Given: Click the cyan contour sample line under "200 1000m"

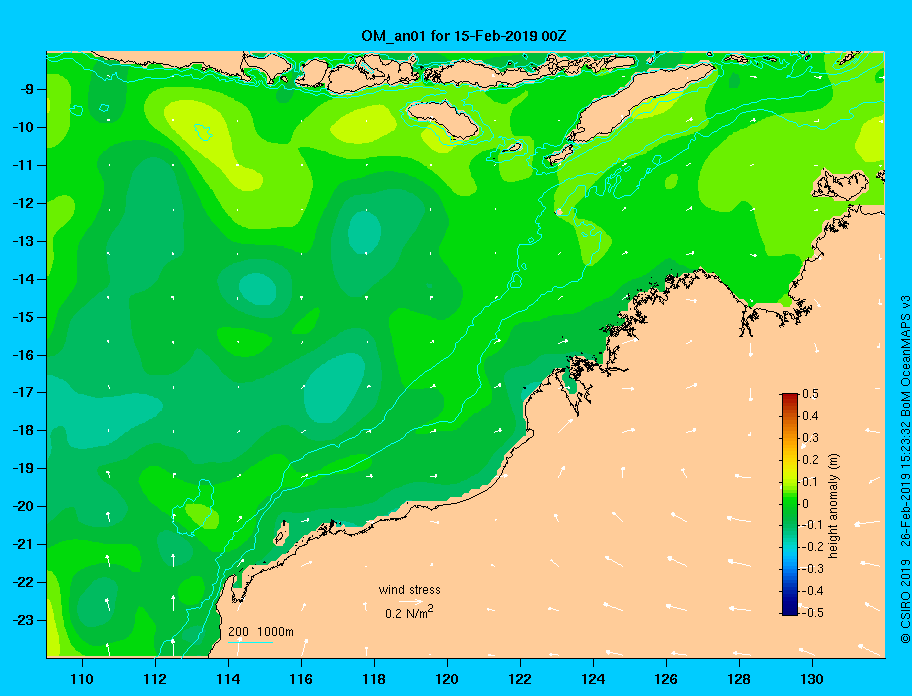Looking at the screenshot, I should [250, 642].
